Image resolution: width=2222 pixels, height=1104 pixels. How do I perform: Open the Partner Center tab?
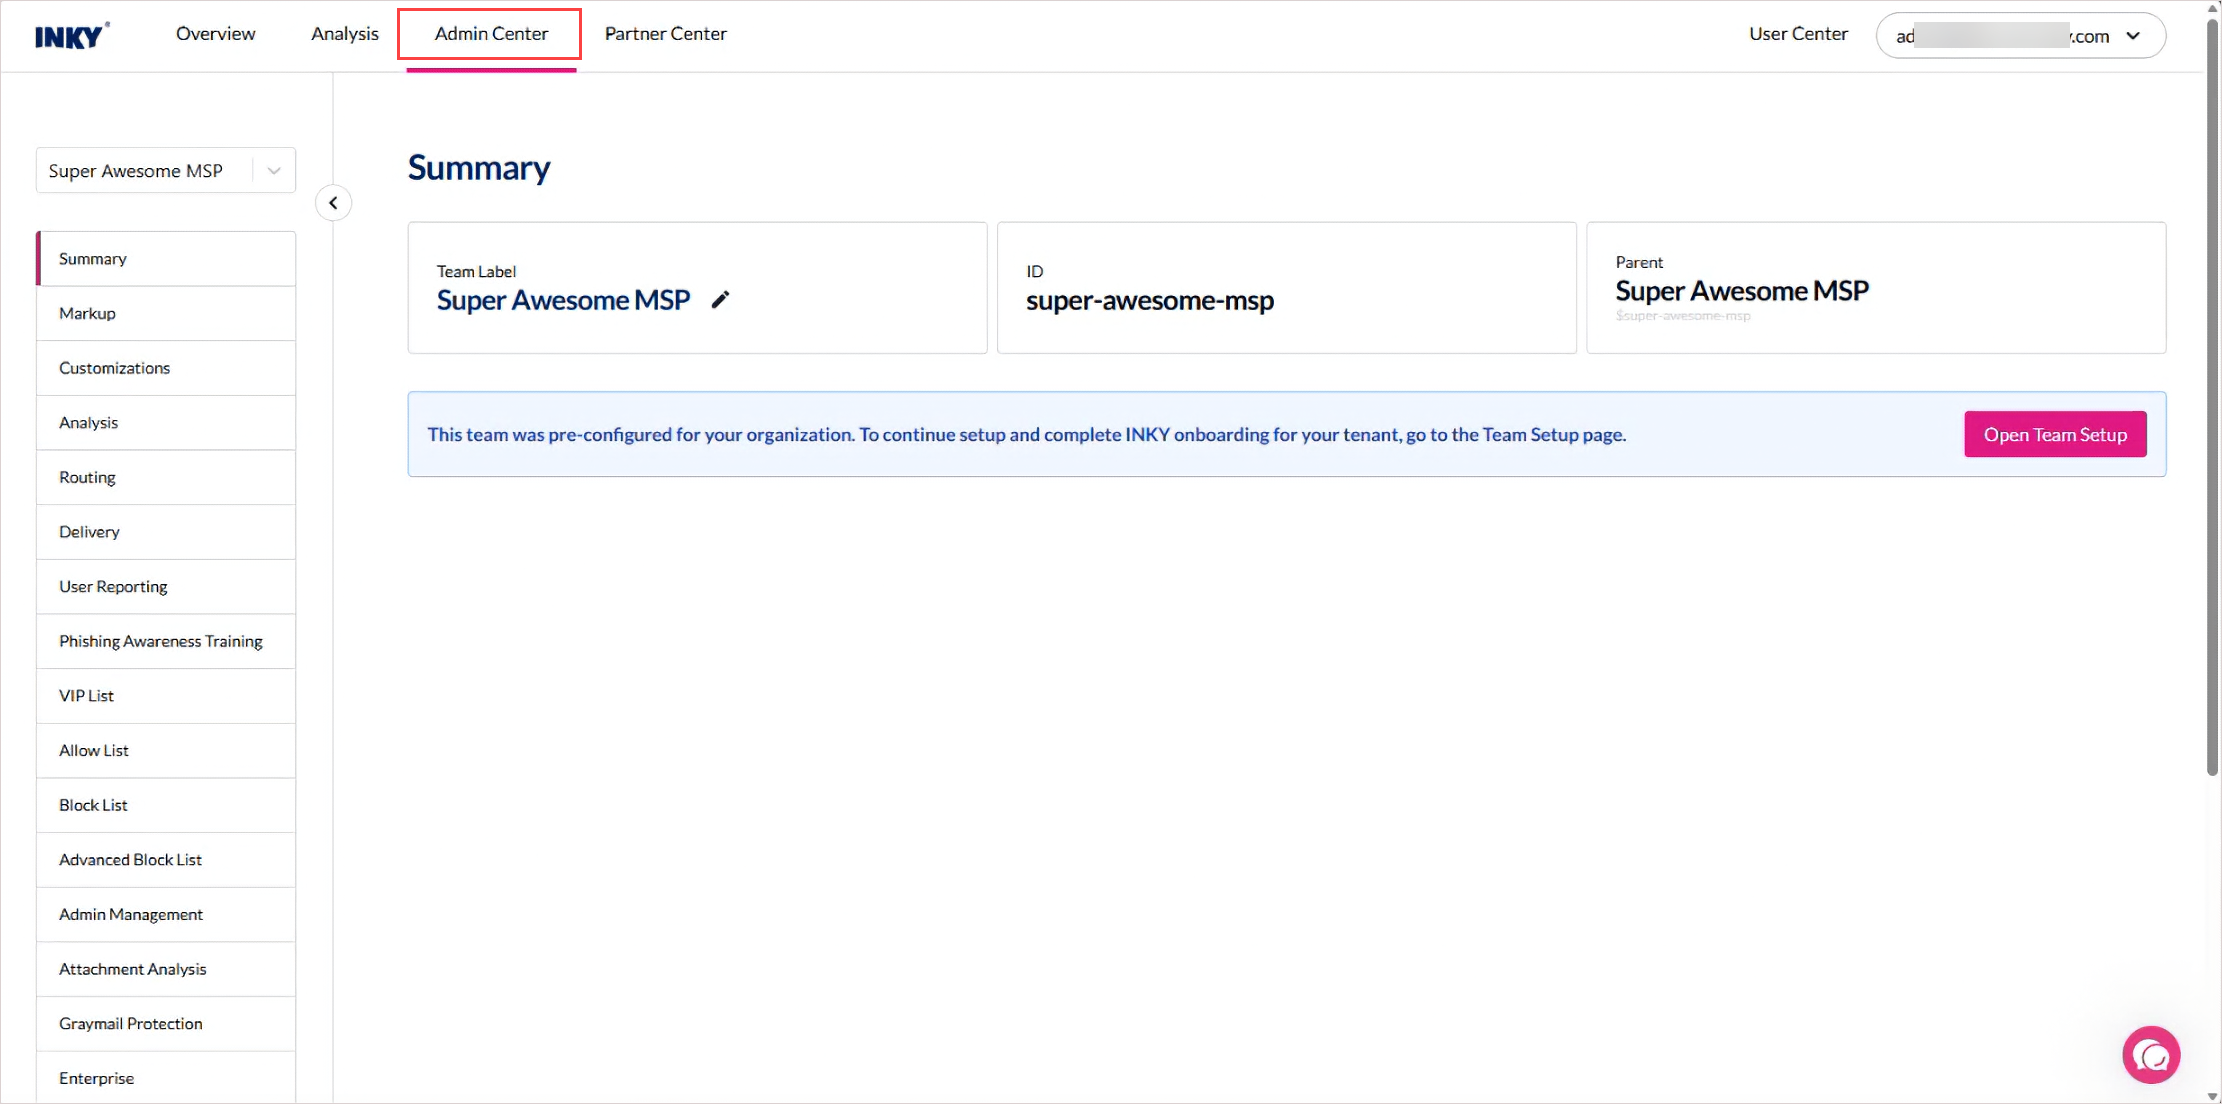click(665, 34)
